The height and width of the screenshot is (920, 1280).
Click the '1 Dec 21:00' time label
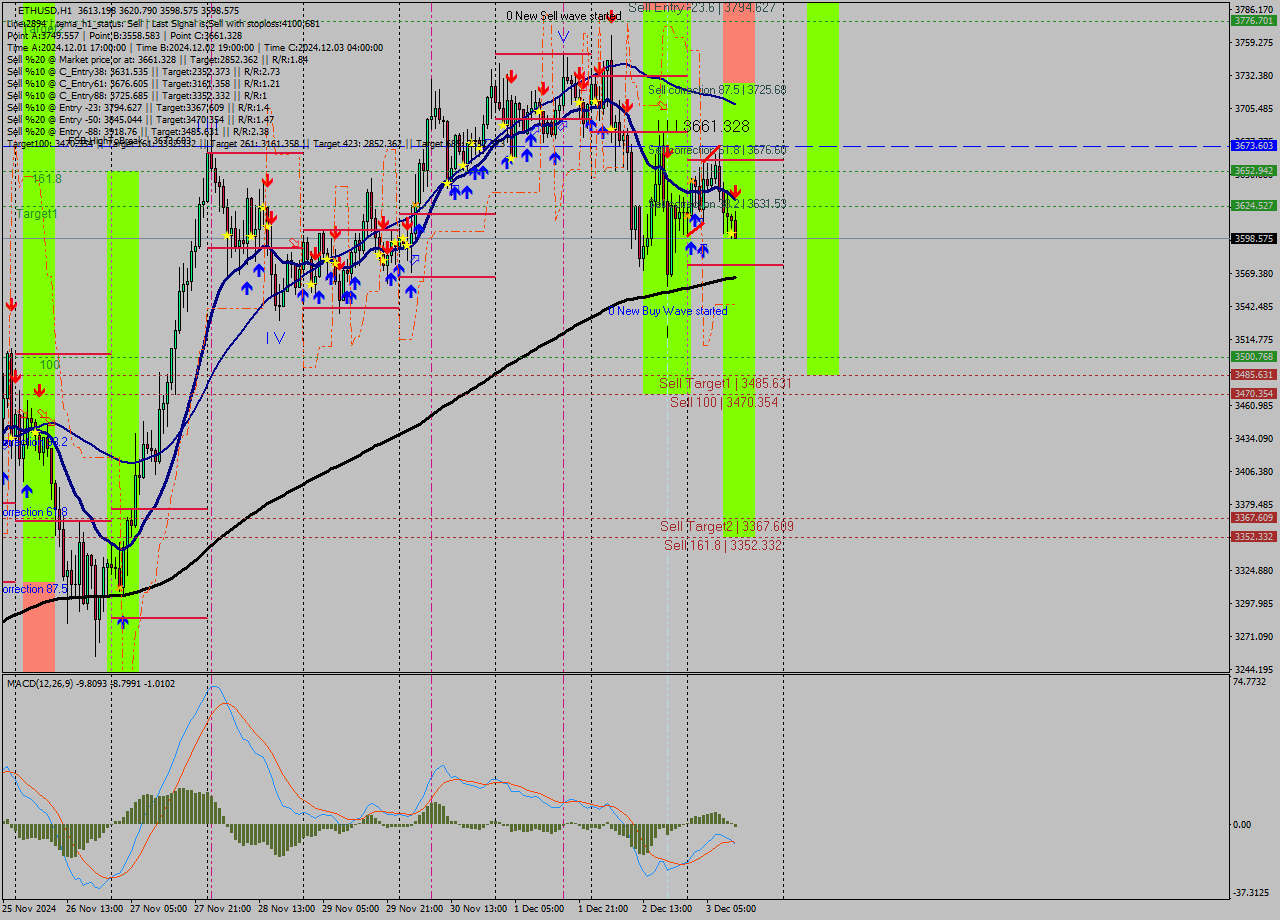coord(603,909)
